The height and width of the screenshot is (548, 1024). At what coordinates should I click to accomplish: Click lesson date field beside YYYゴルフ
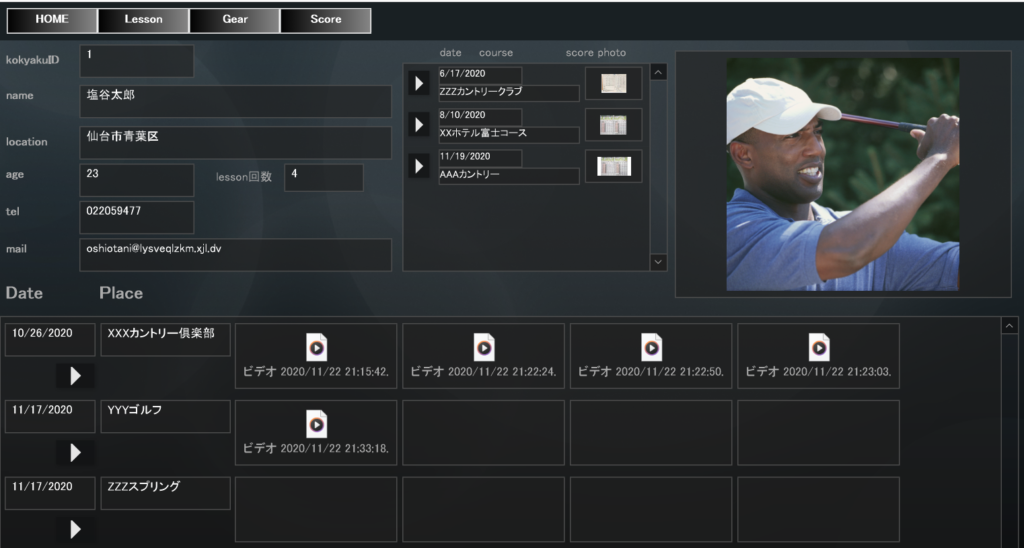pyautogui.click(x=50, y=416)
